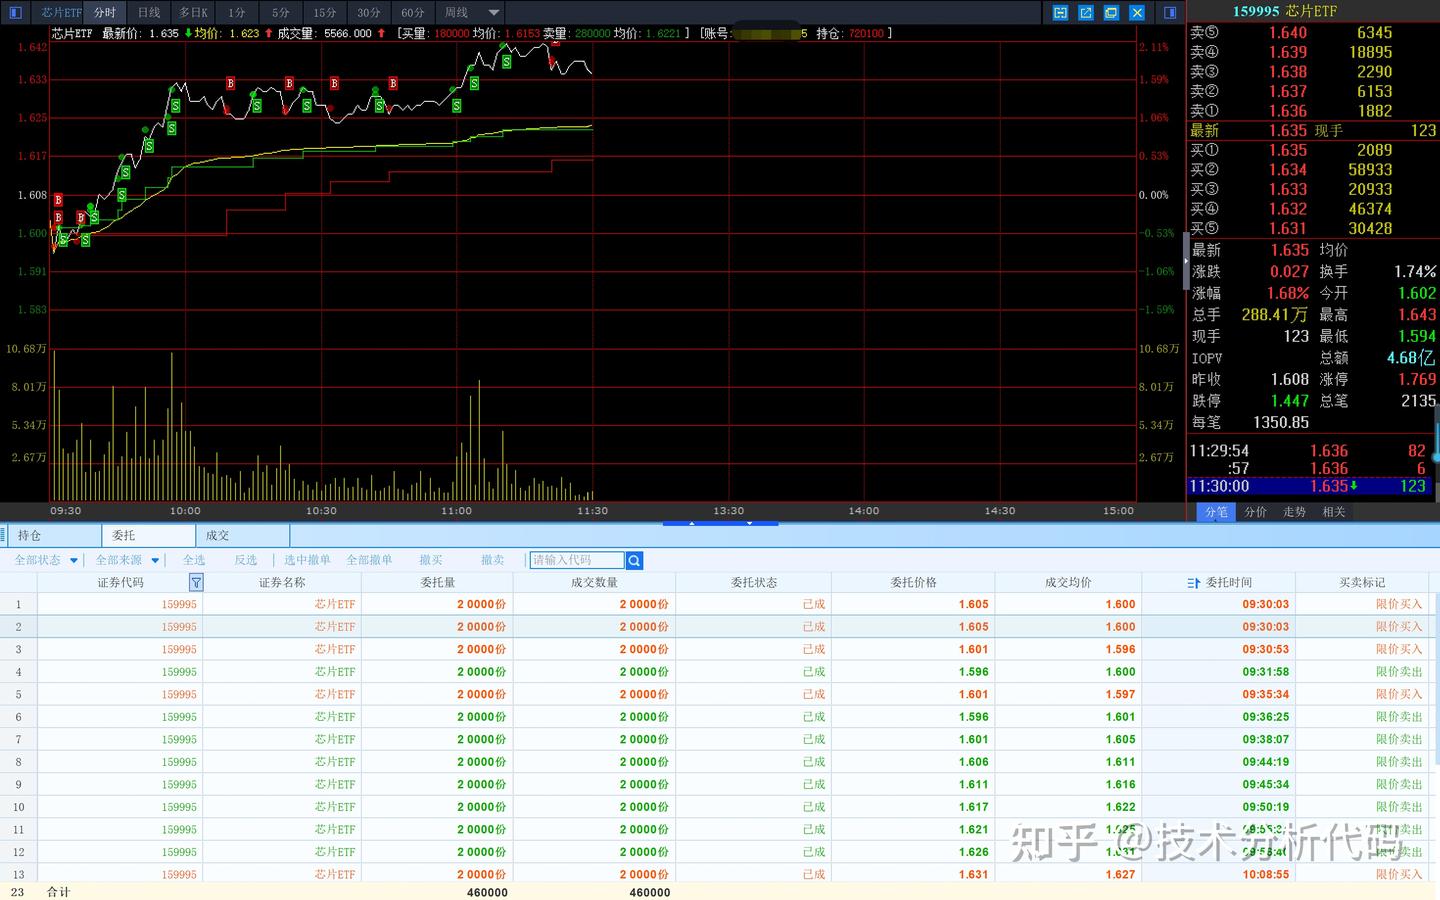Screen dimensions: 1440x900
Task: Click the first B buy marker near open
Action: pos(58,200)
